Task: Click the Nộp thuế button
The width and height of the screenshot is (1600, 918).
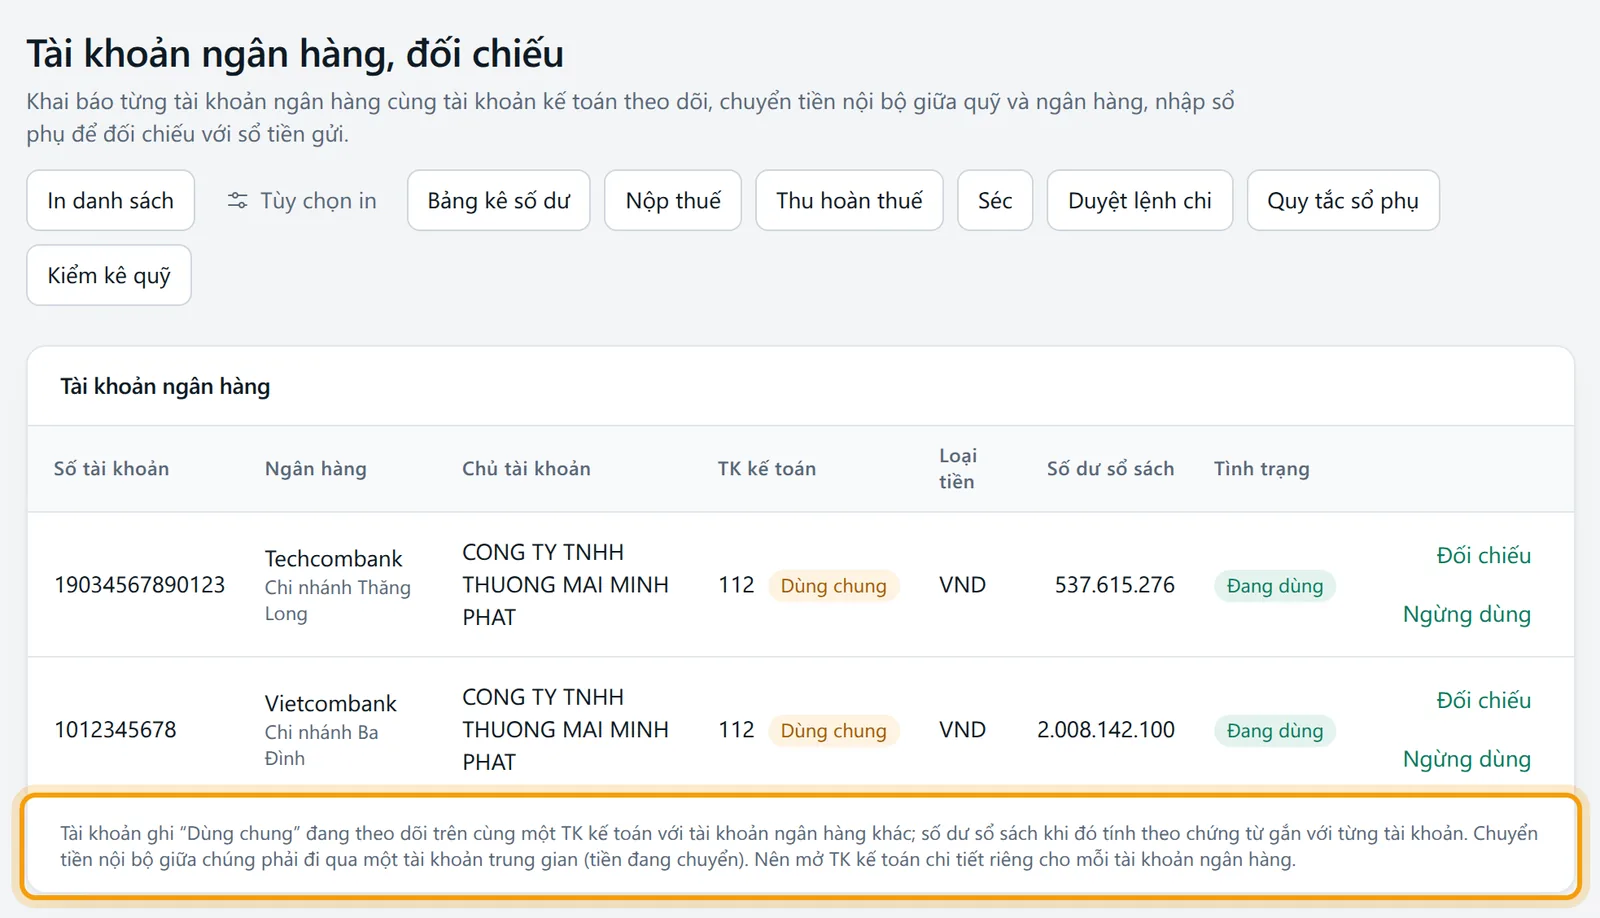Action: [x=673, y=201]
